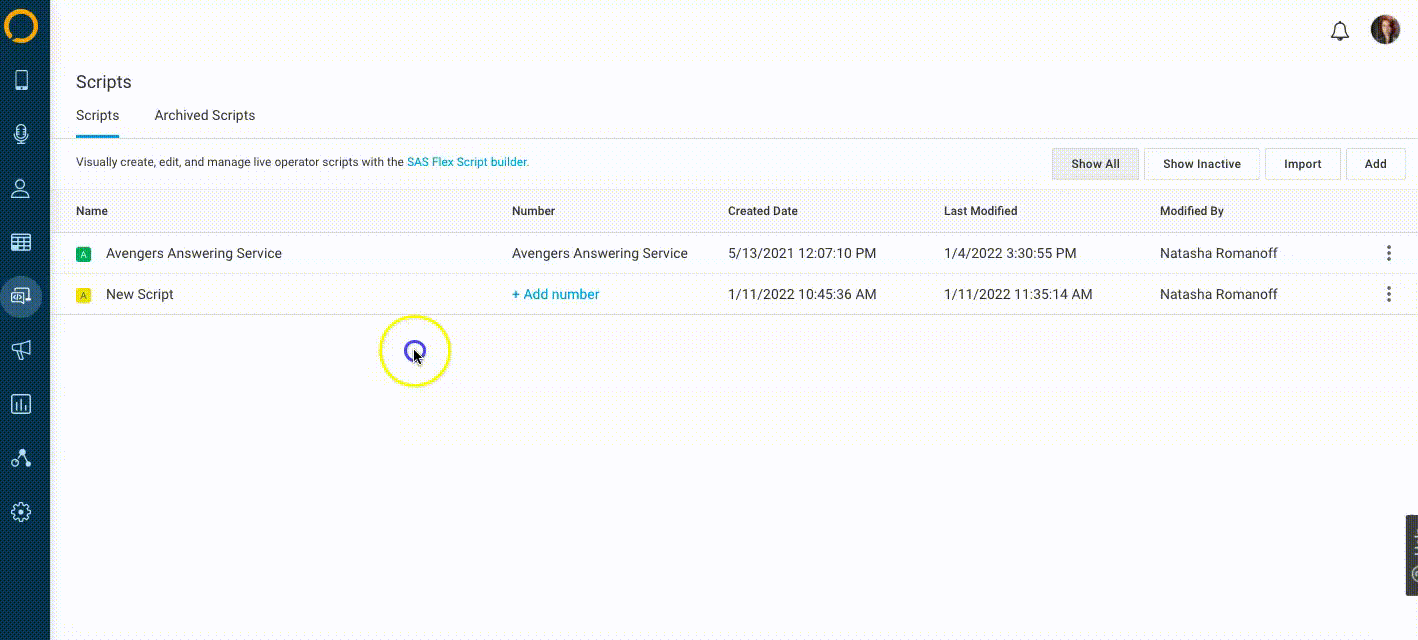Open options menu for Avengers Answering Service

pos(1388,253)
